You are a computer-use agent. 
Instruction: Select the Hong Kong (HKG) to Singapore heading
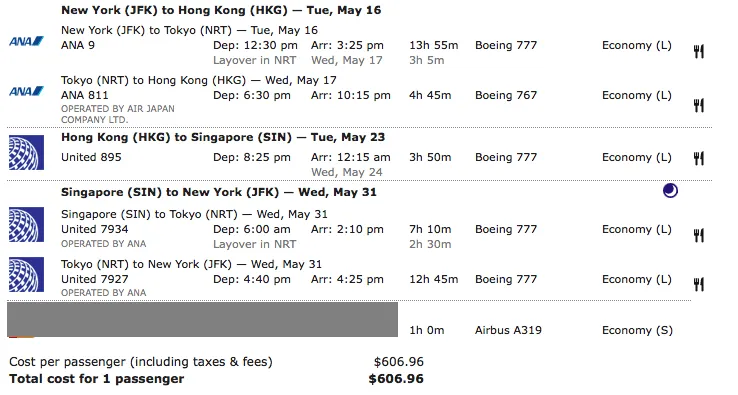[223, 137]
